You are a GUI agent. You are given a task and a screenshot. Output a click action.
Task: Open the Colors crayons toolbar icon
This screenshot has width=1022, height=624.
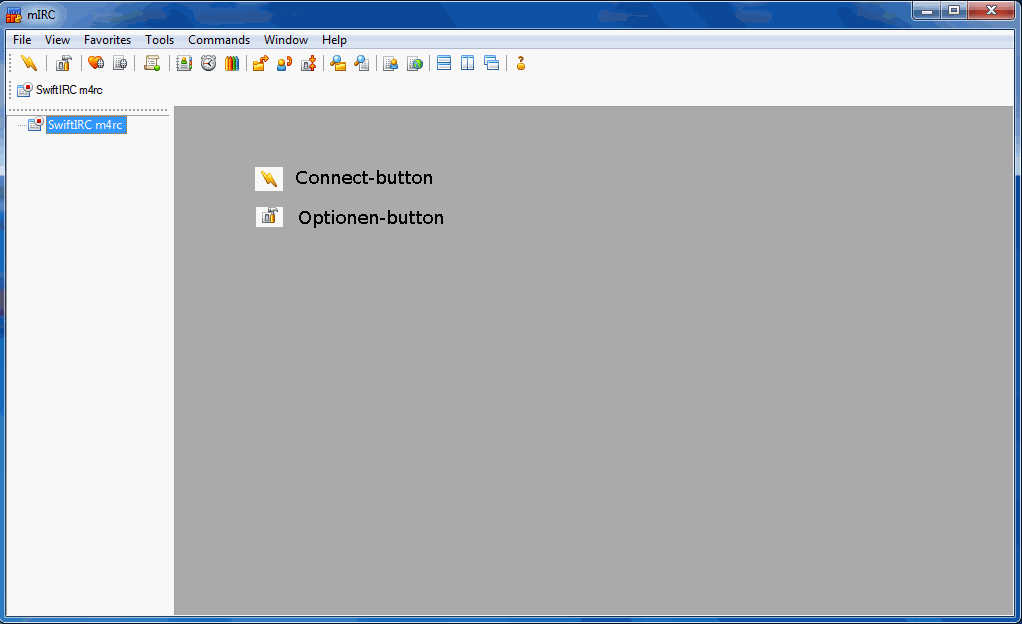(232, 63)
